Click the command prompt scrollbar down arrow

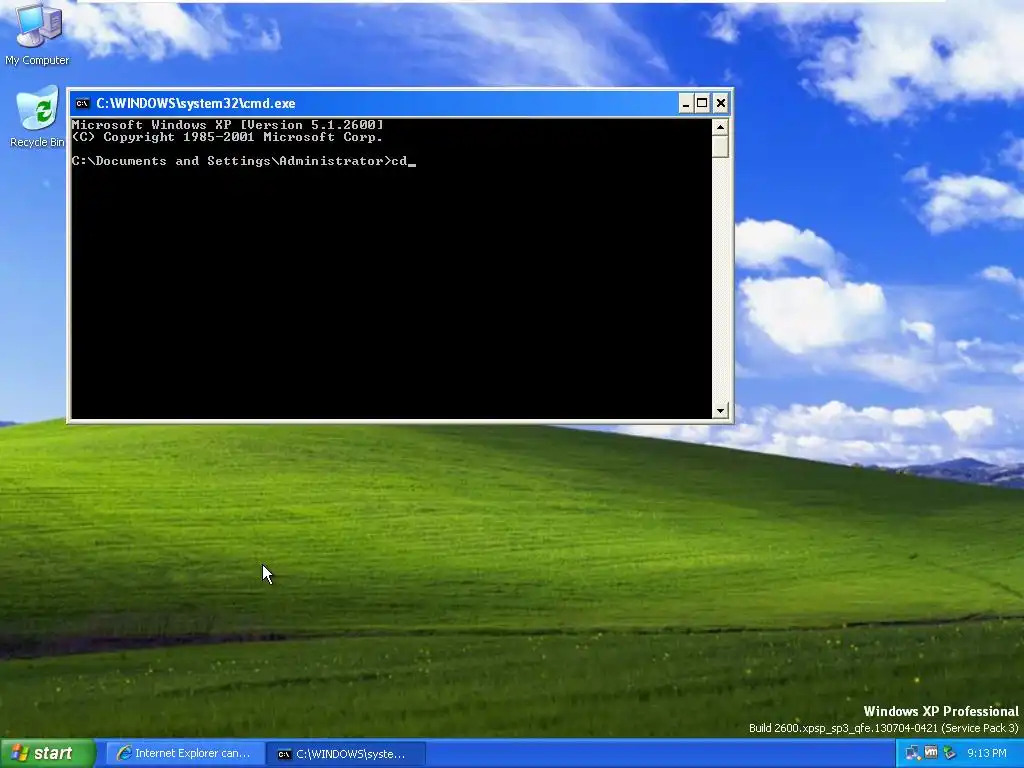[x=720, y=410]
